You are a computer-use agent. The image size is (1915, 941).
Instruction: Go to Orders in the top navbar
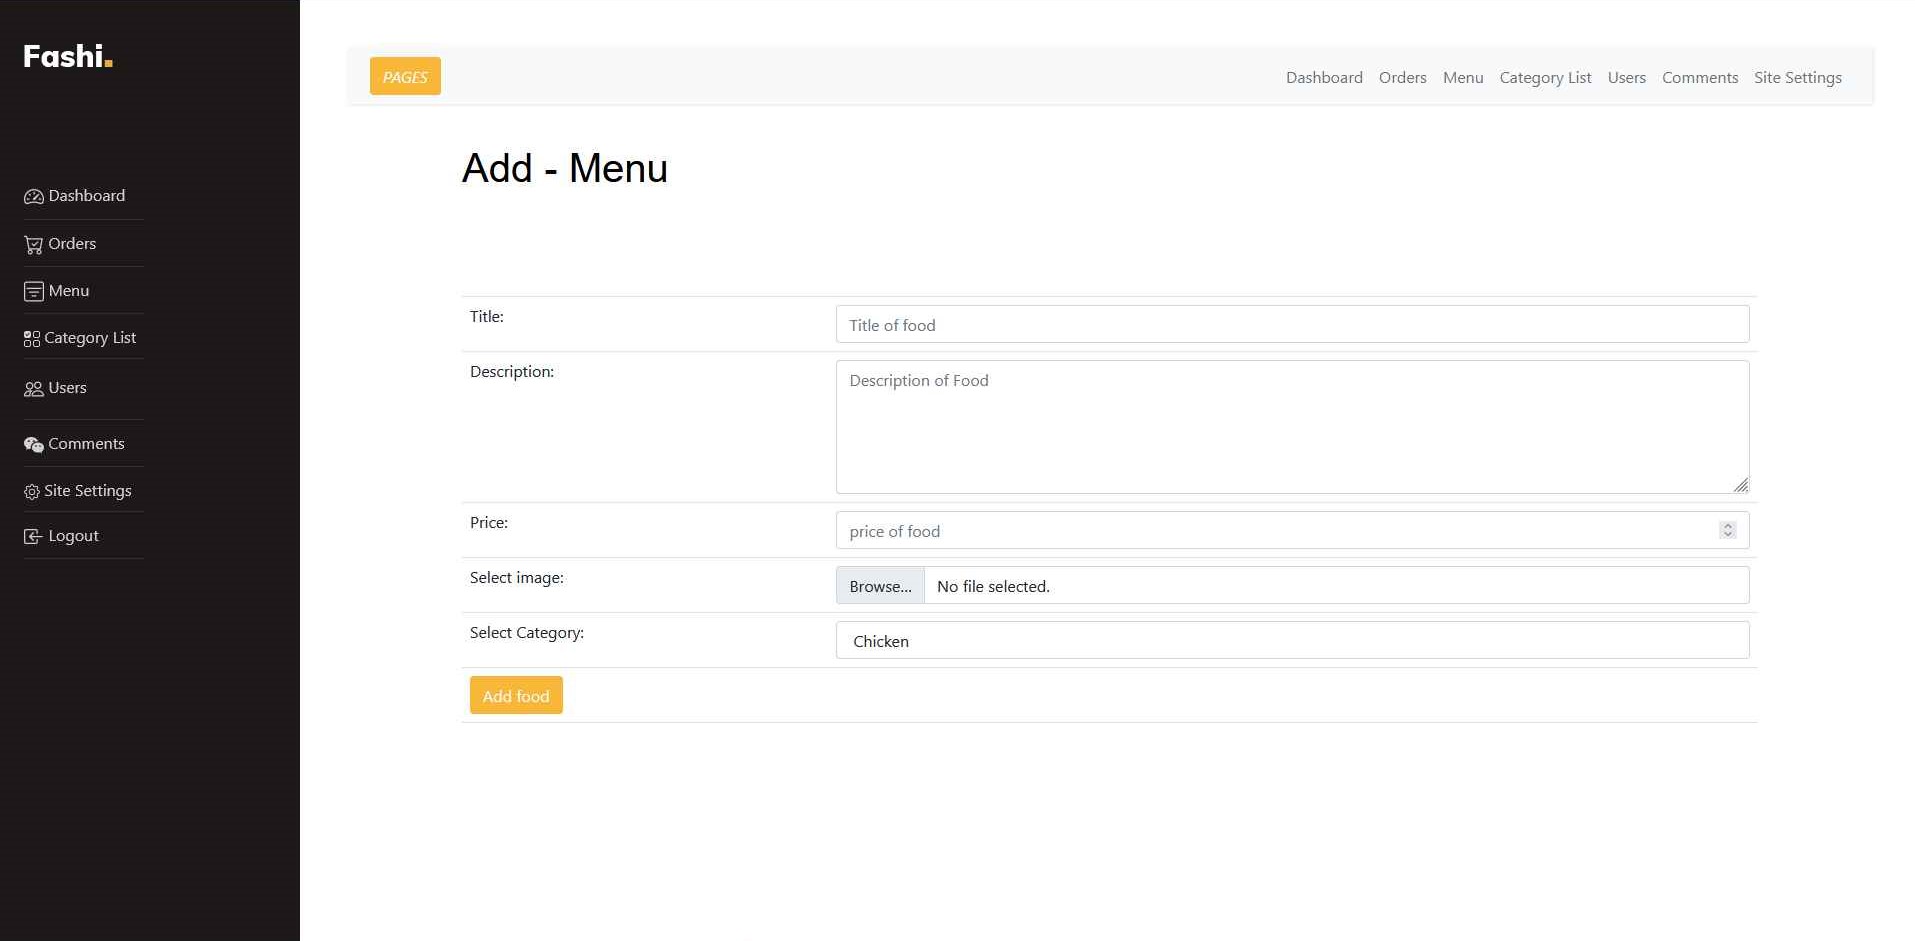(x=1402, y=78)
